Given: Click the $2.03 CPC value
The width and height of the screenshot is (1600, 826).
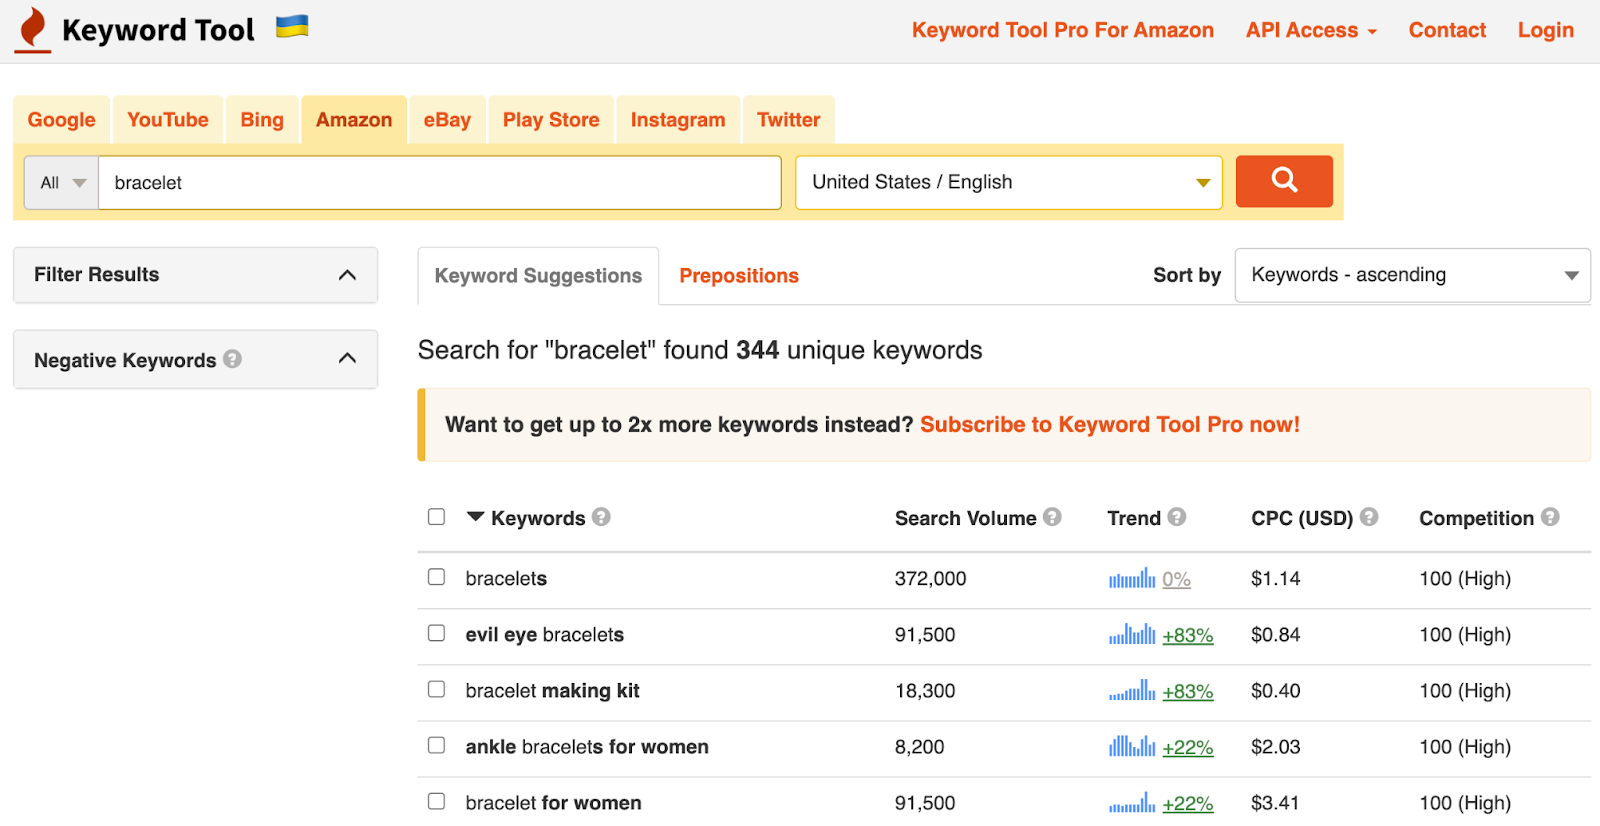Looking at the screenshot, I should click(x=1276, y=746).
